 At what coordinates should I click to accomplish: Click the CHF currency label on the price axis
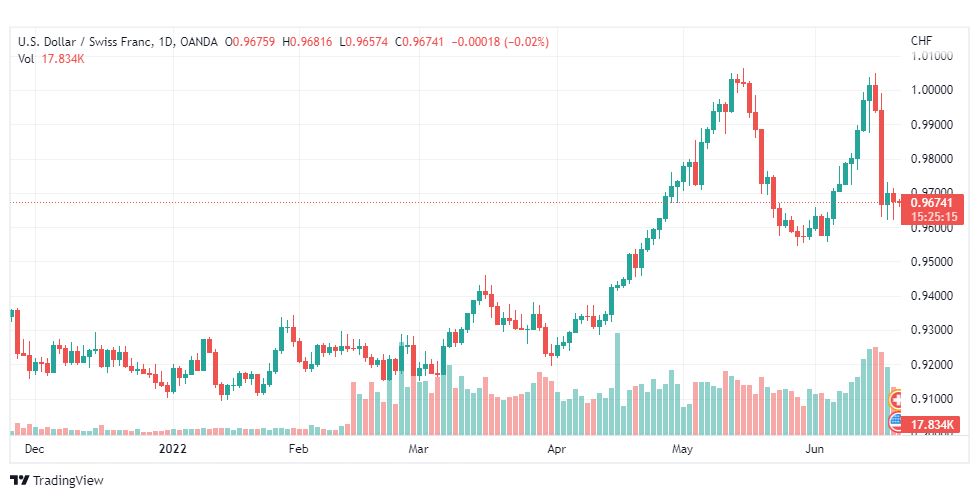[922, 41]
